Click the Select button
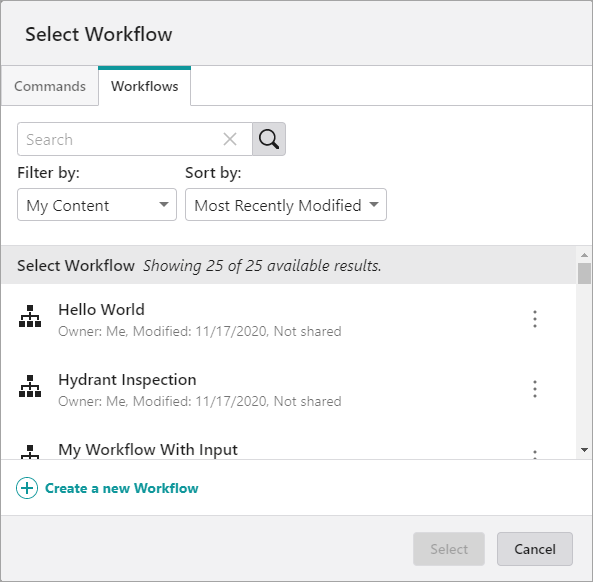This screenshot has height=582, width=593. [449, 549]
